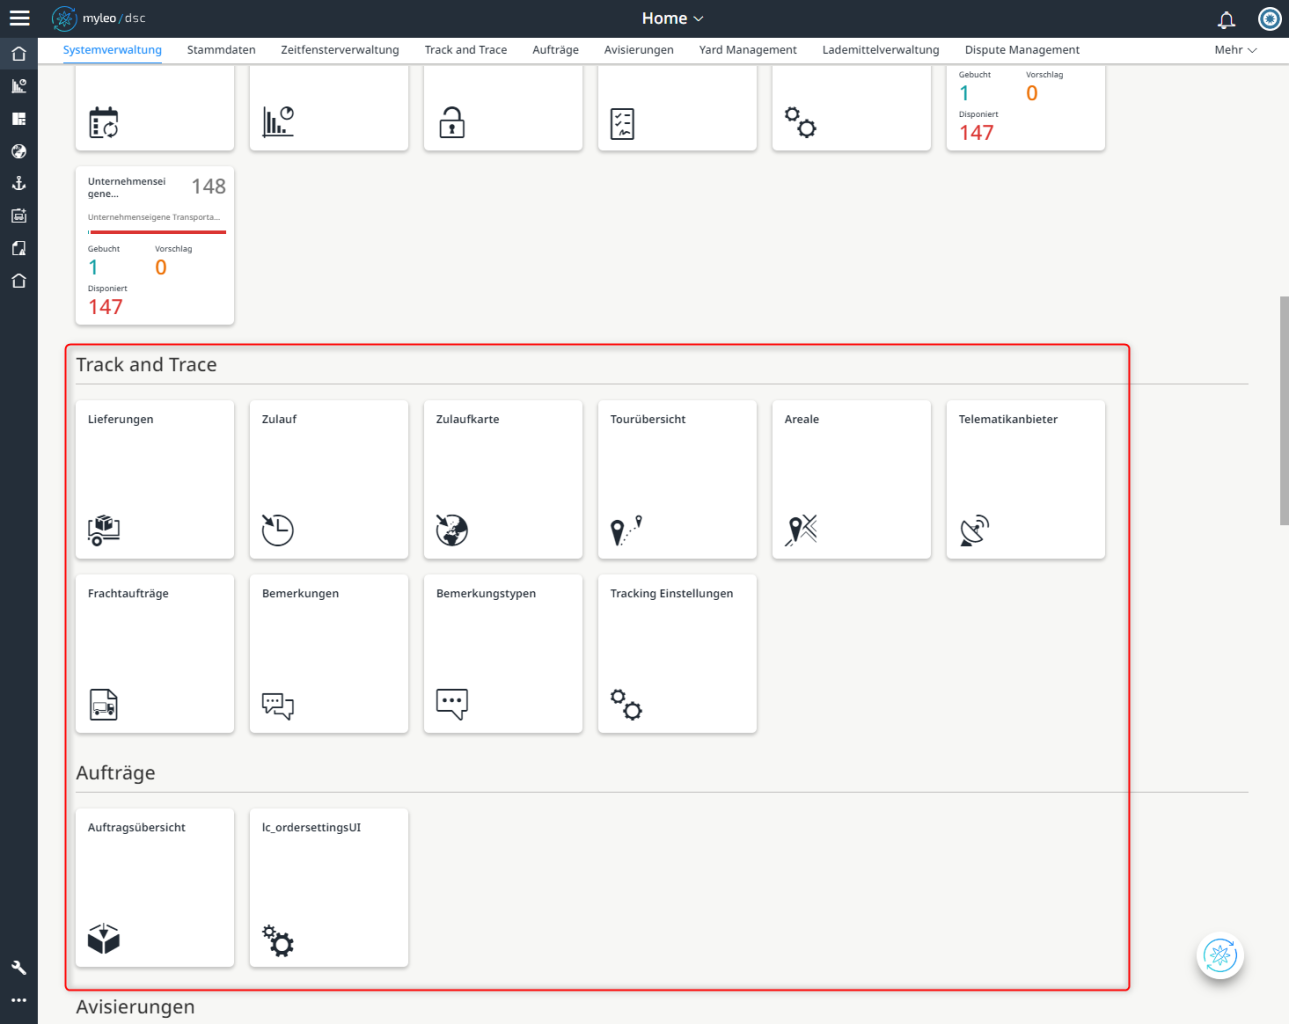This screenshot has width=1289, height=1024.
Task: Open the padlock tile
Action: 503,108
